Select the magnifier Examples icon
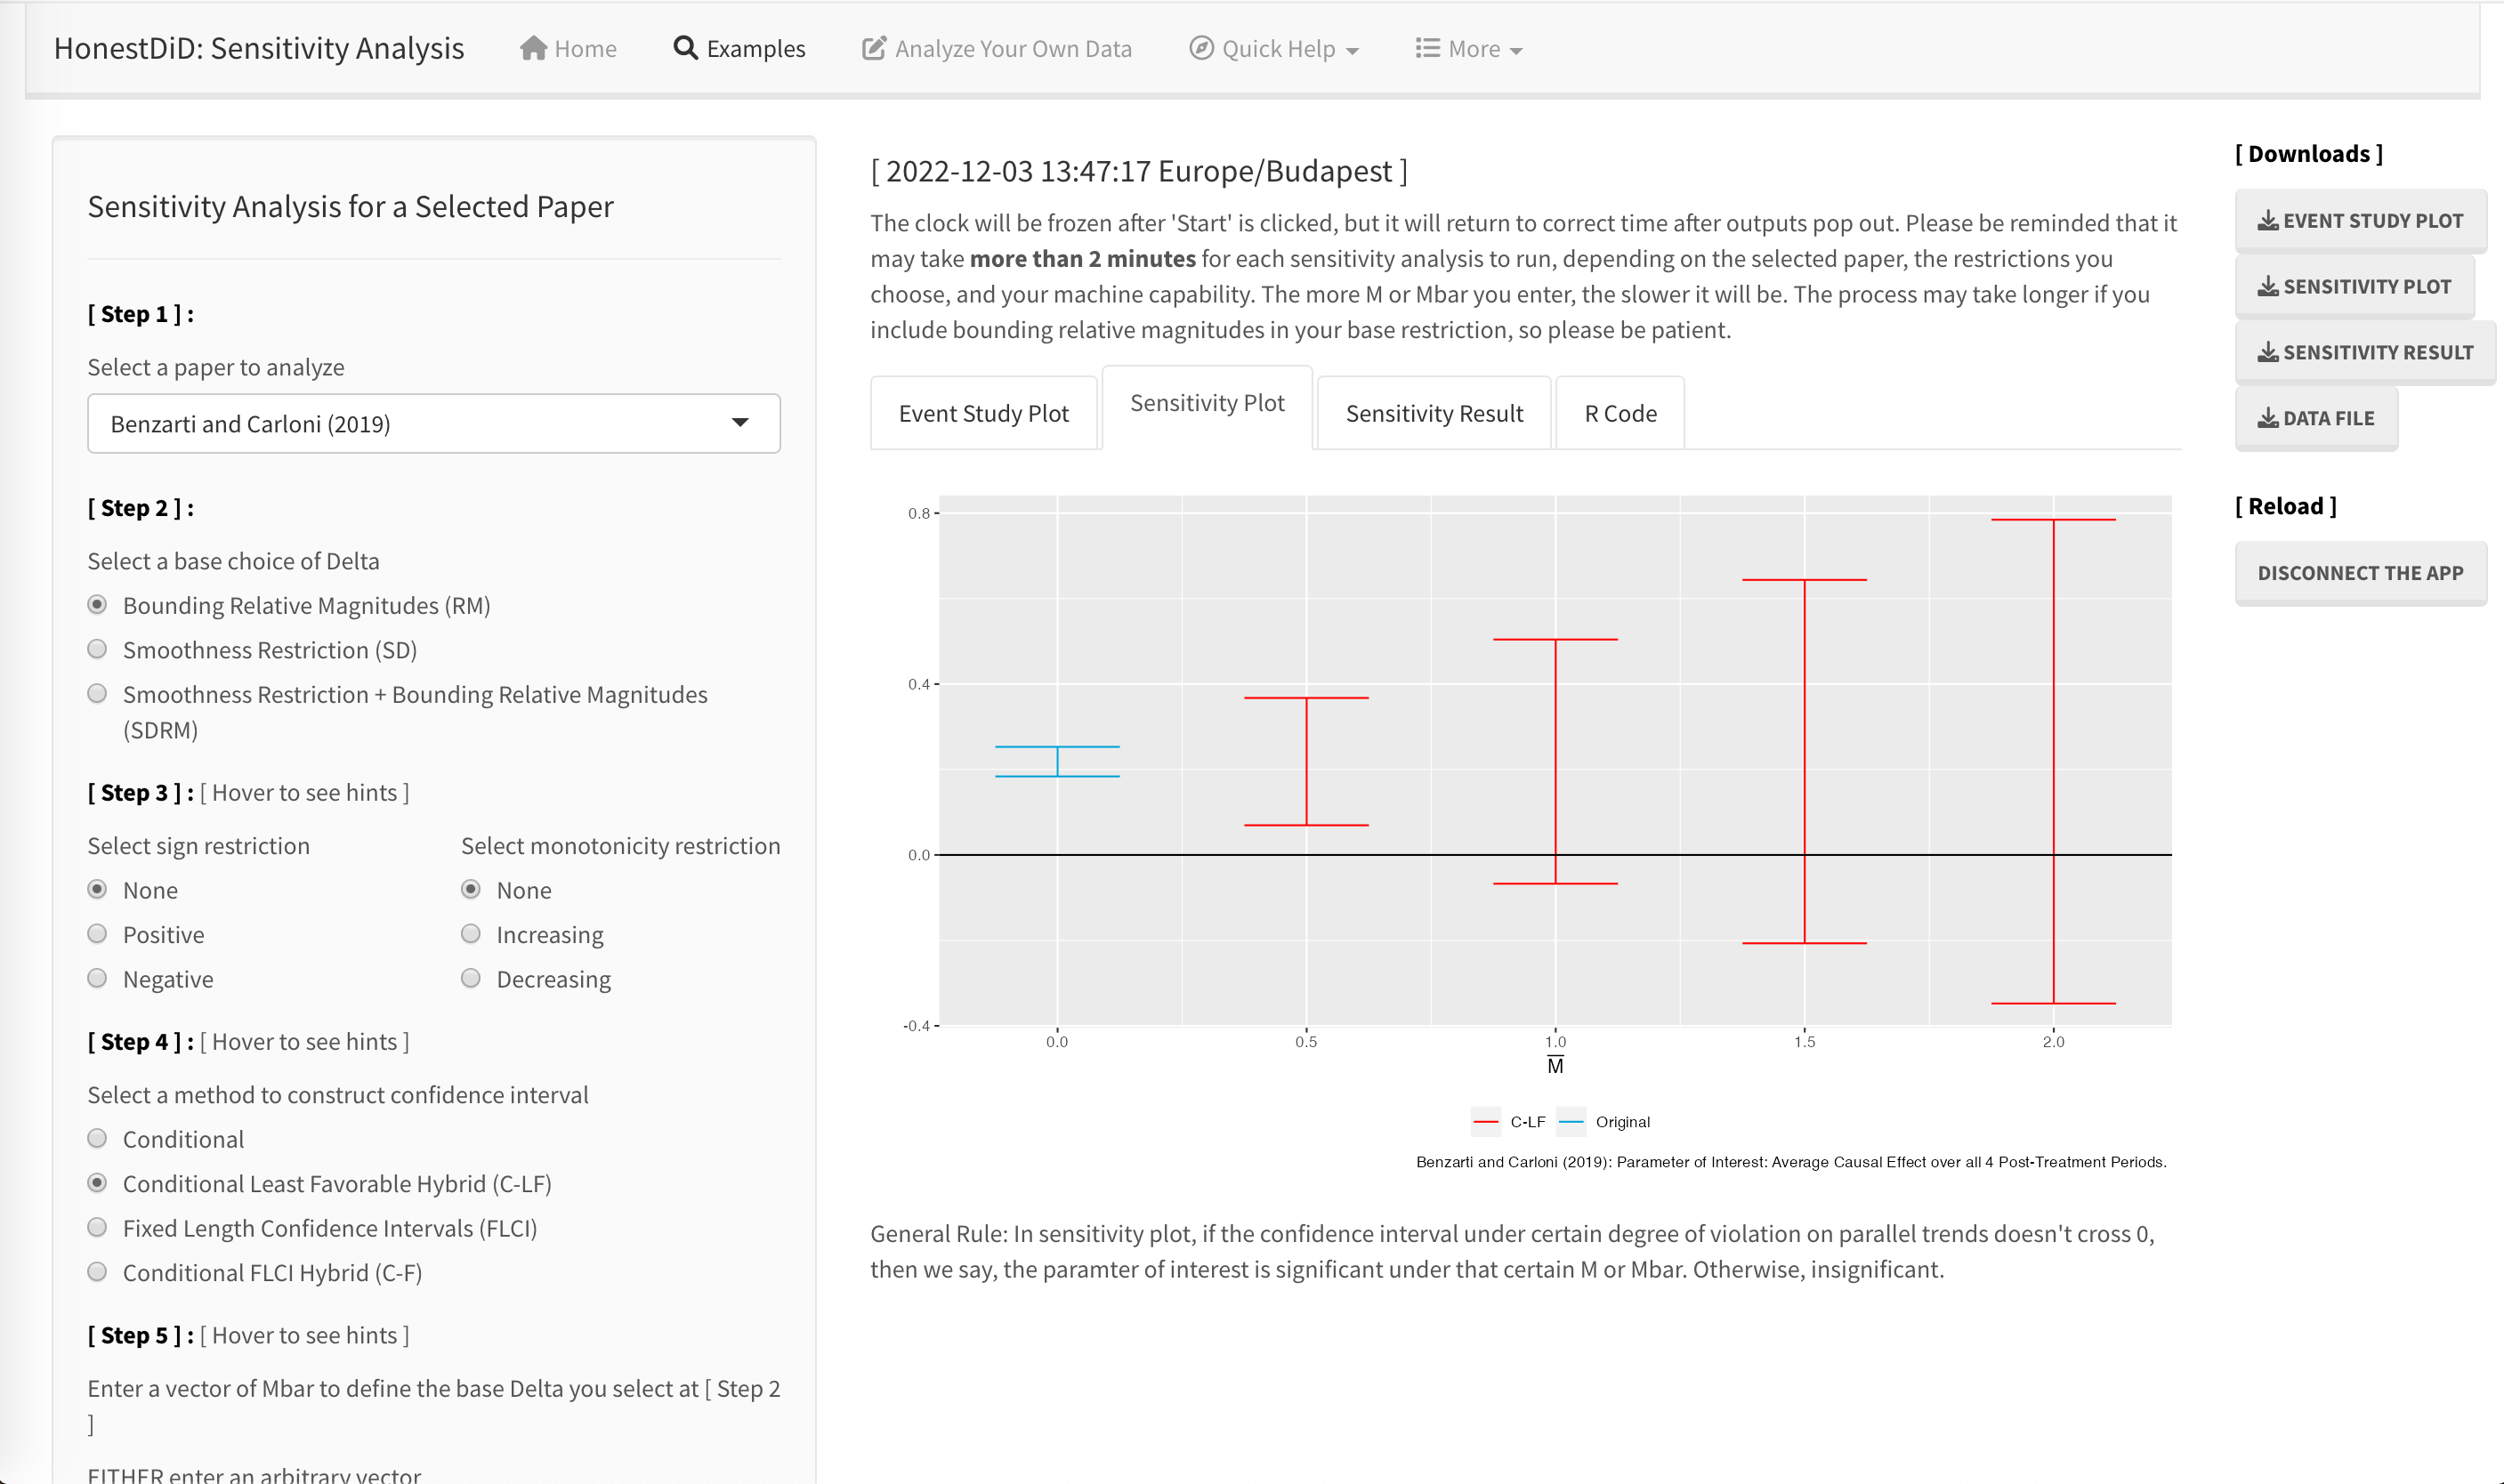This screenshot has width=2504, height=1484. 684,47
